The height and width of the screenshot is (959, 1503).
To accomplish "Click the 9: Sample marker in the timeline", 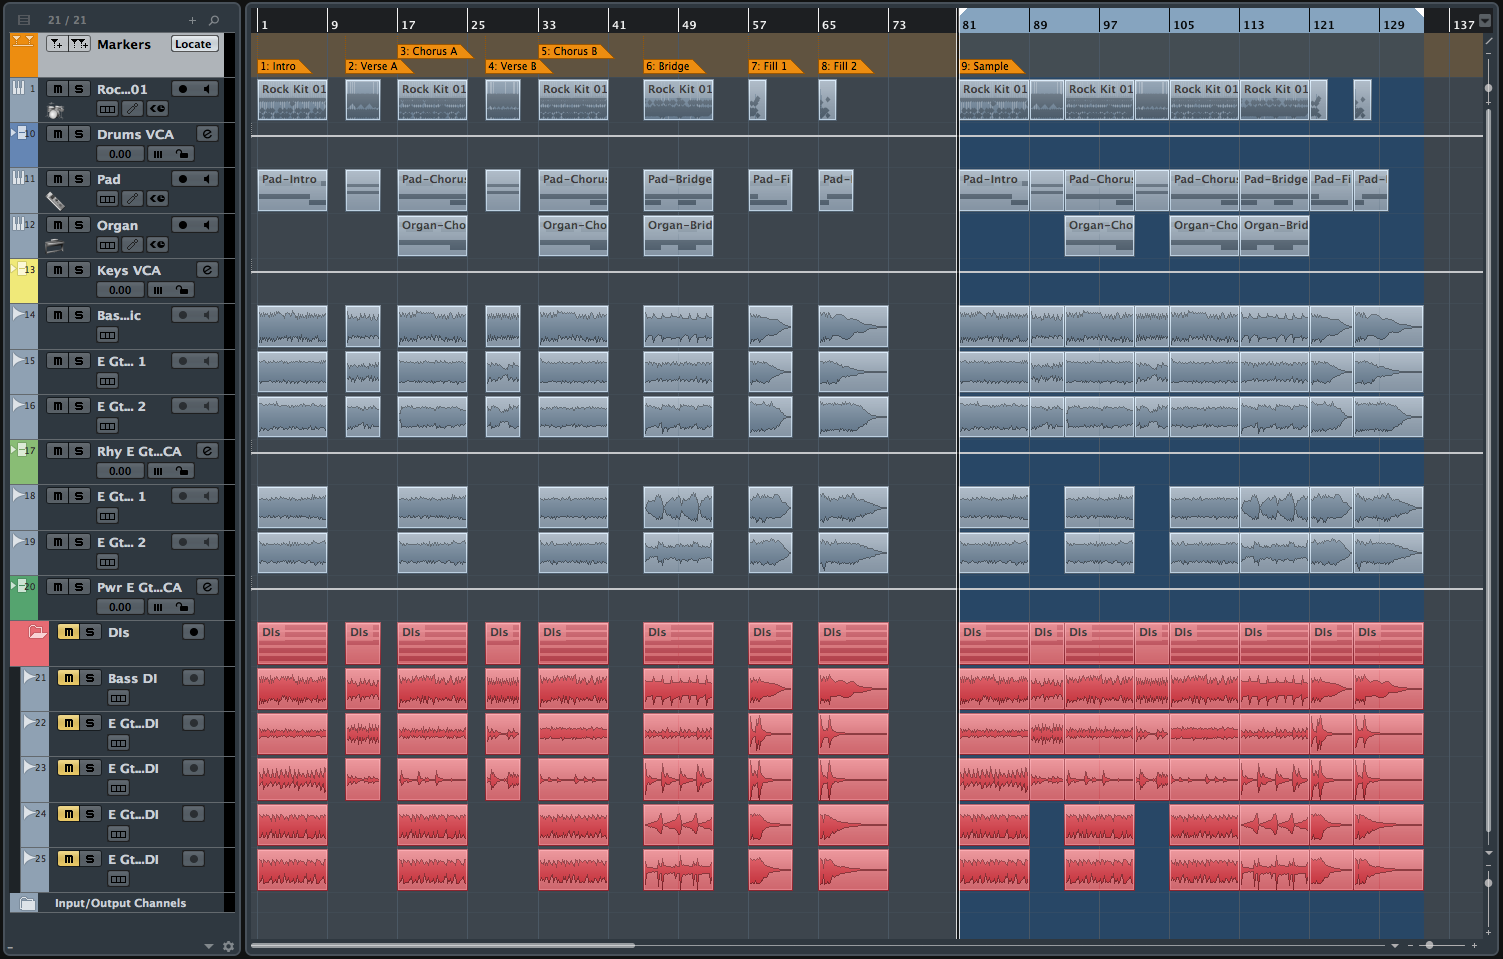I will pyautogui.click(x=990, y=66).
